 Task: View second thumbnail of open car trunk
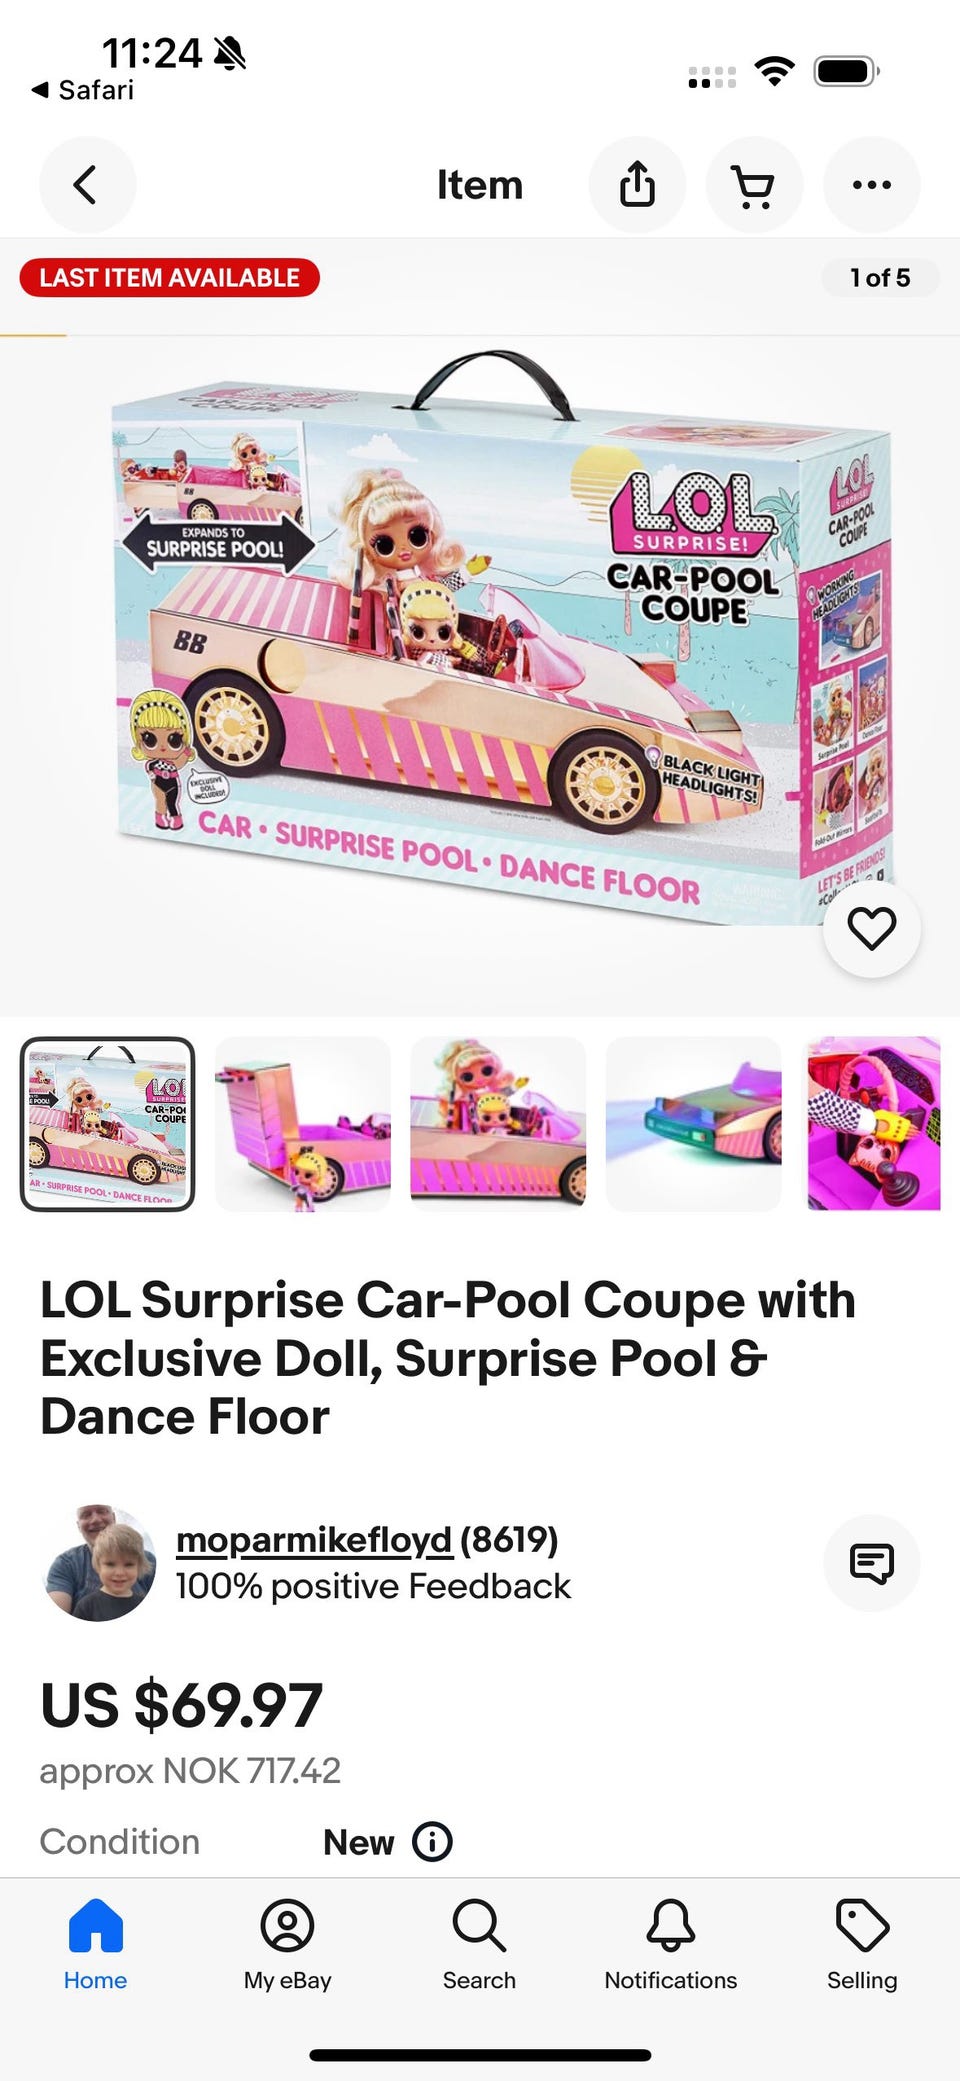tap(303, 1124)
